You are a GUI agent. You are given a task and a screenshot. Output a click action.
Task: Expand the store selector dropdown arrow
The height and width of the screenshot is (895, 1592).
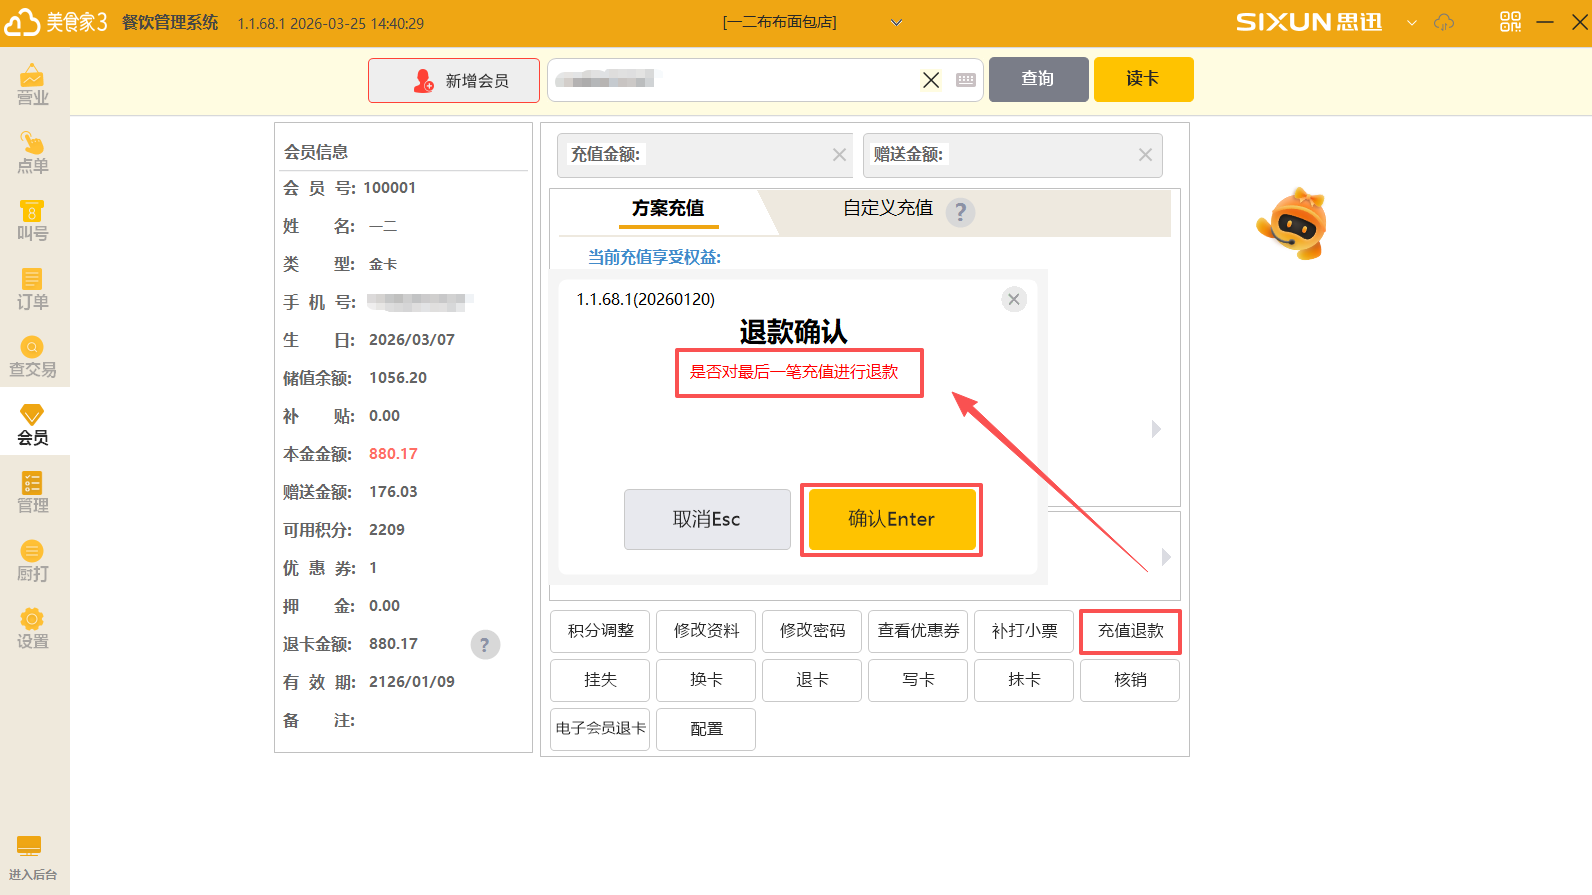tap(896, 23)
